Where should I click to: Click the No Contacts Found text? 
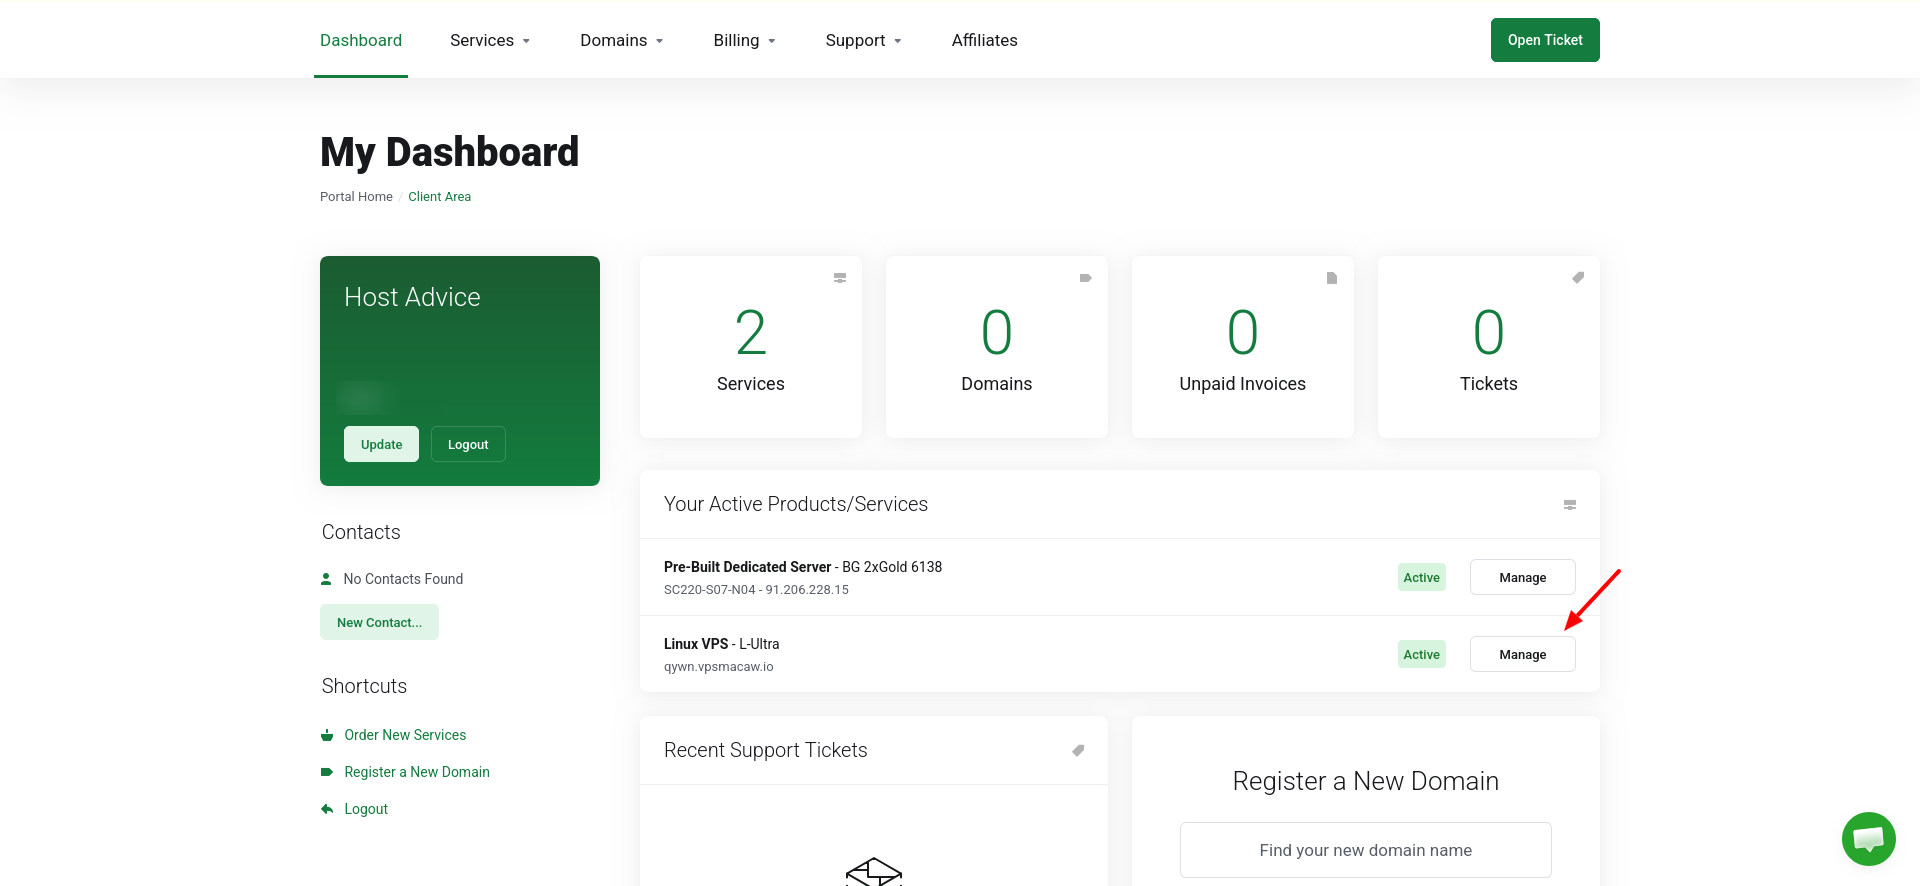[x=403, y=579]
